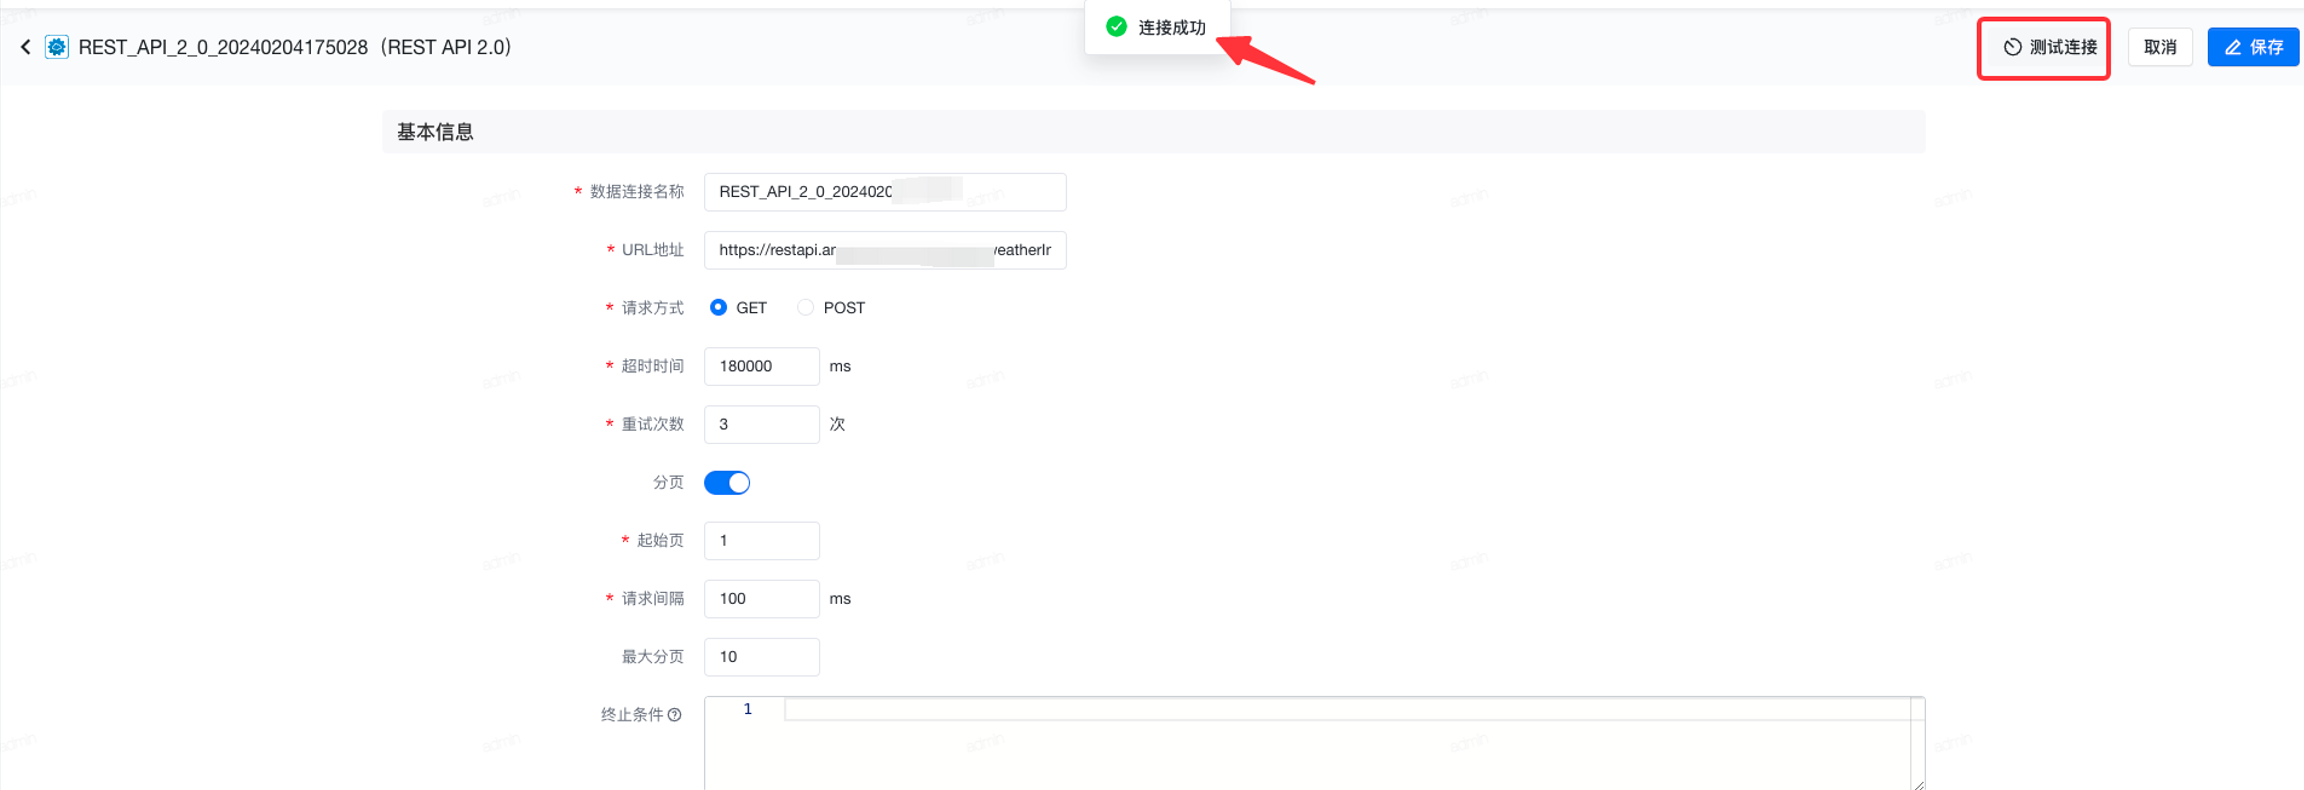Select POST request method

point(805,308)
